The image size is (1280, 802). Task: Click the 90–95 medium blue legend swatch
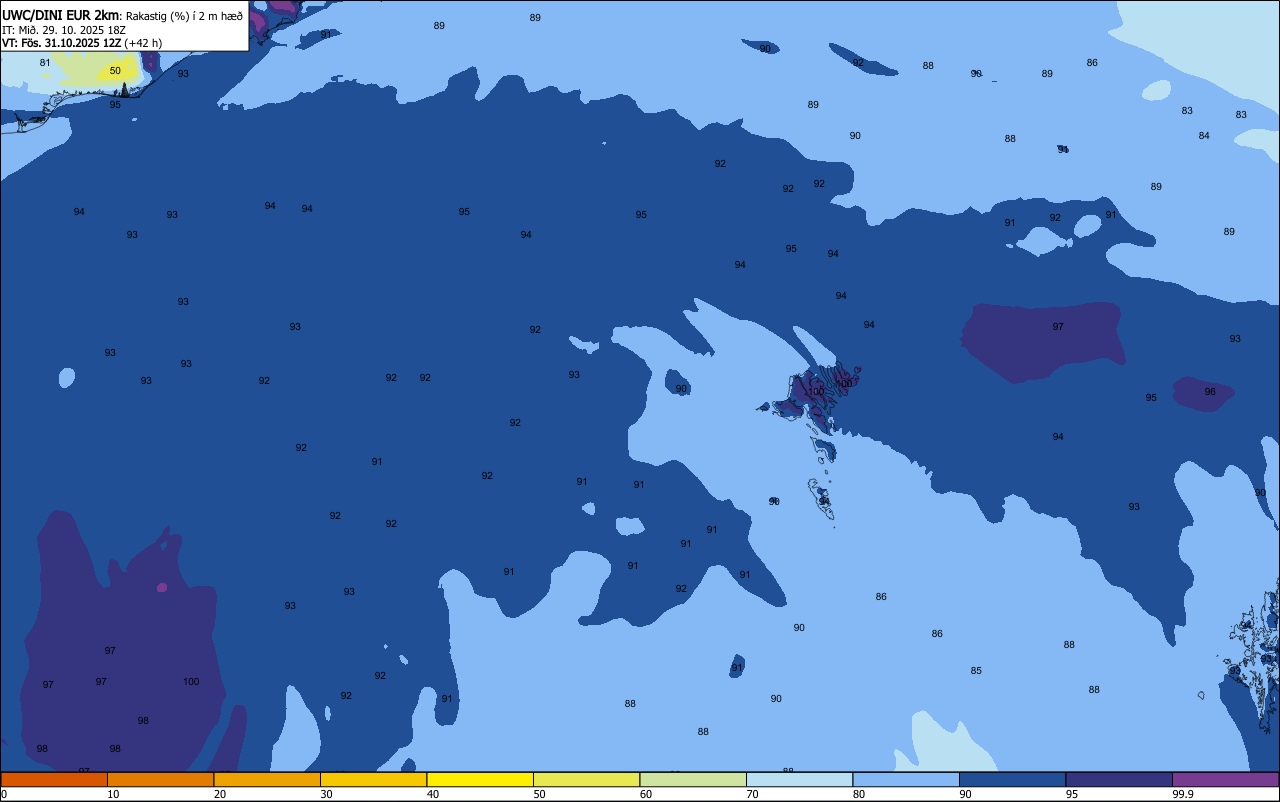click(1012, 779)
